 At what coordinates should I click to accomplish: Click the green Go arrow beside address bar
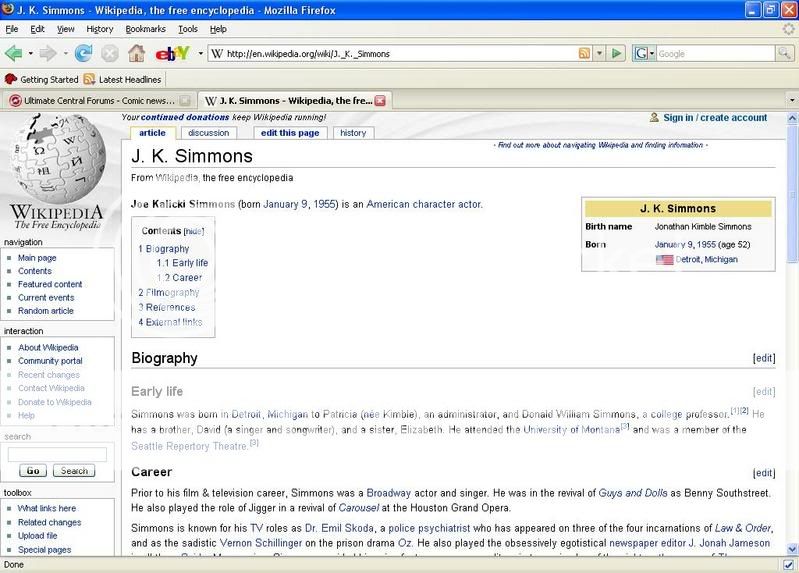point(617,53)
